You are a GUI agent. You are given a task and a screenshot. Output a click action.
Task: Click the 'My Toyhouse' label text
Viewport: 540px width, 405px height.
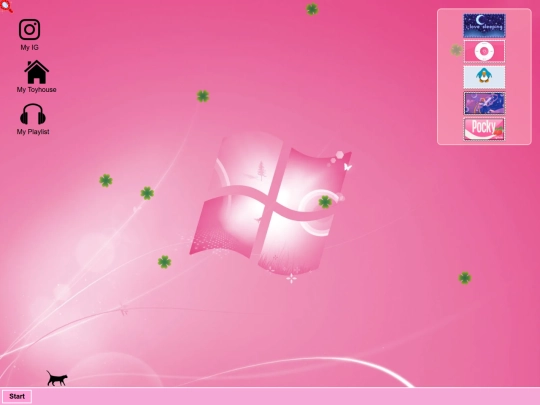[37, 90]
